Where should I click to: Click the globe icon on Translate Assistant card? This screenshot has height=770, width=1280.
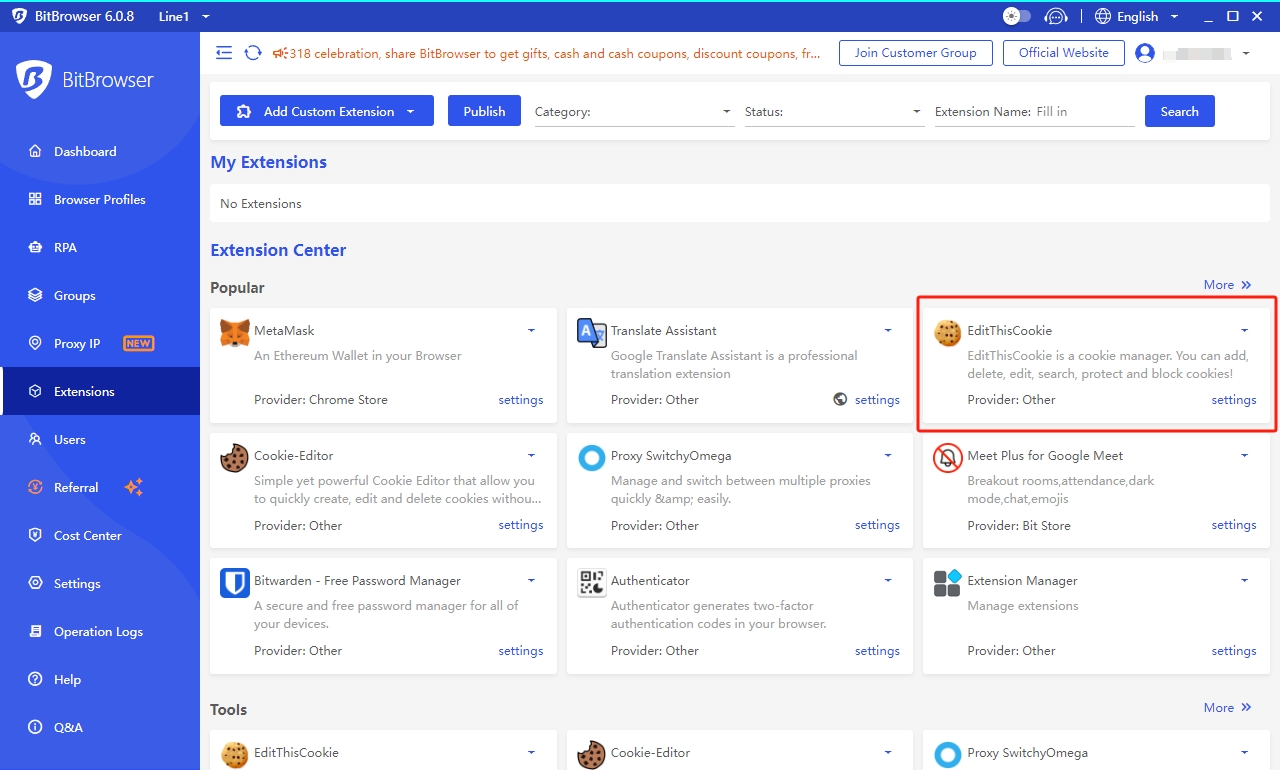click(x=840, y=399)
